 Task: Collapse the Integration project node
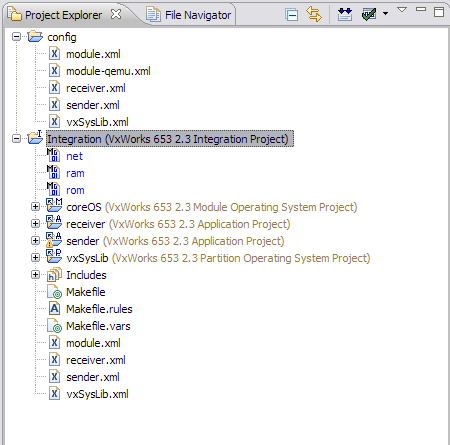tap(16, 138)
